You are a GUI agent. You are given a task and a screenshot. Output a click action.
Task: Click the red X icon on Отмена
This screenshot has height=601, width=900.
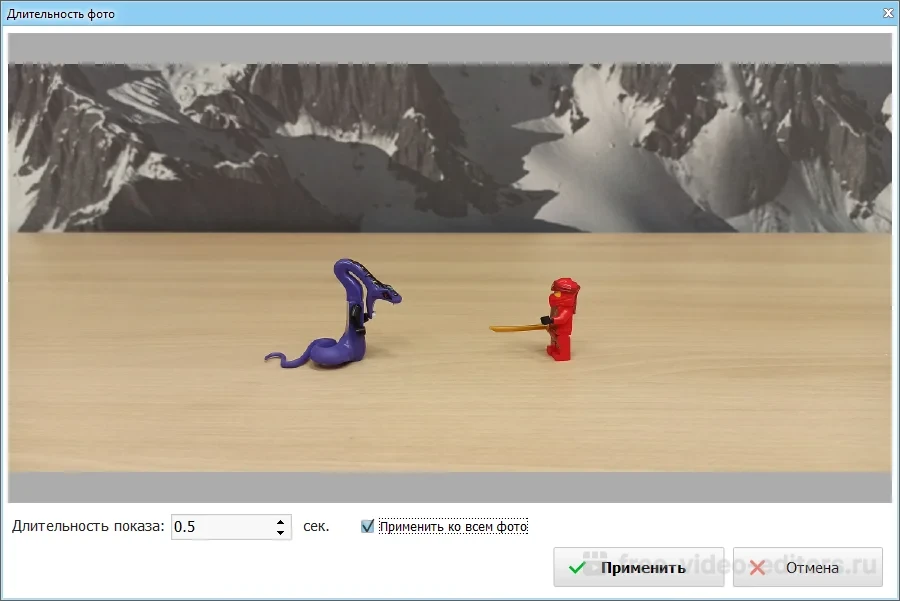[x=757, y=567]
